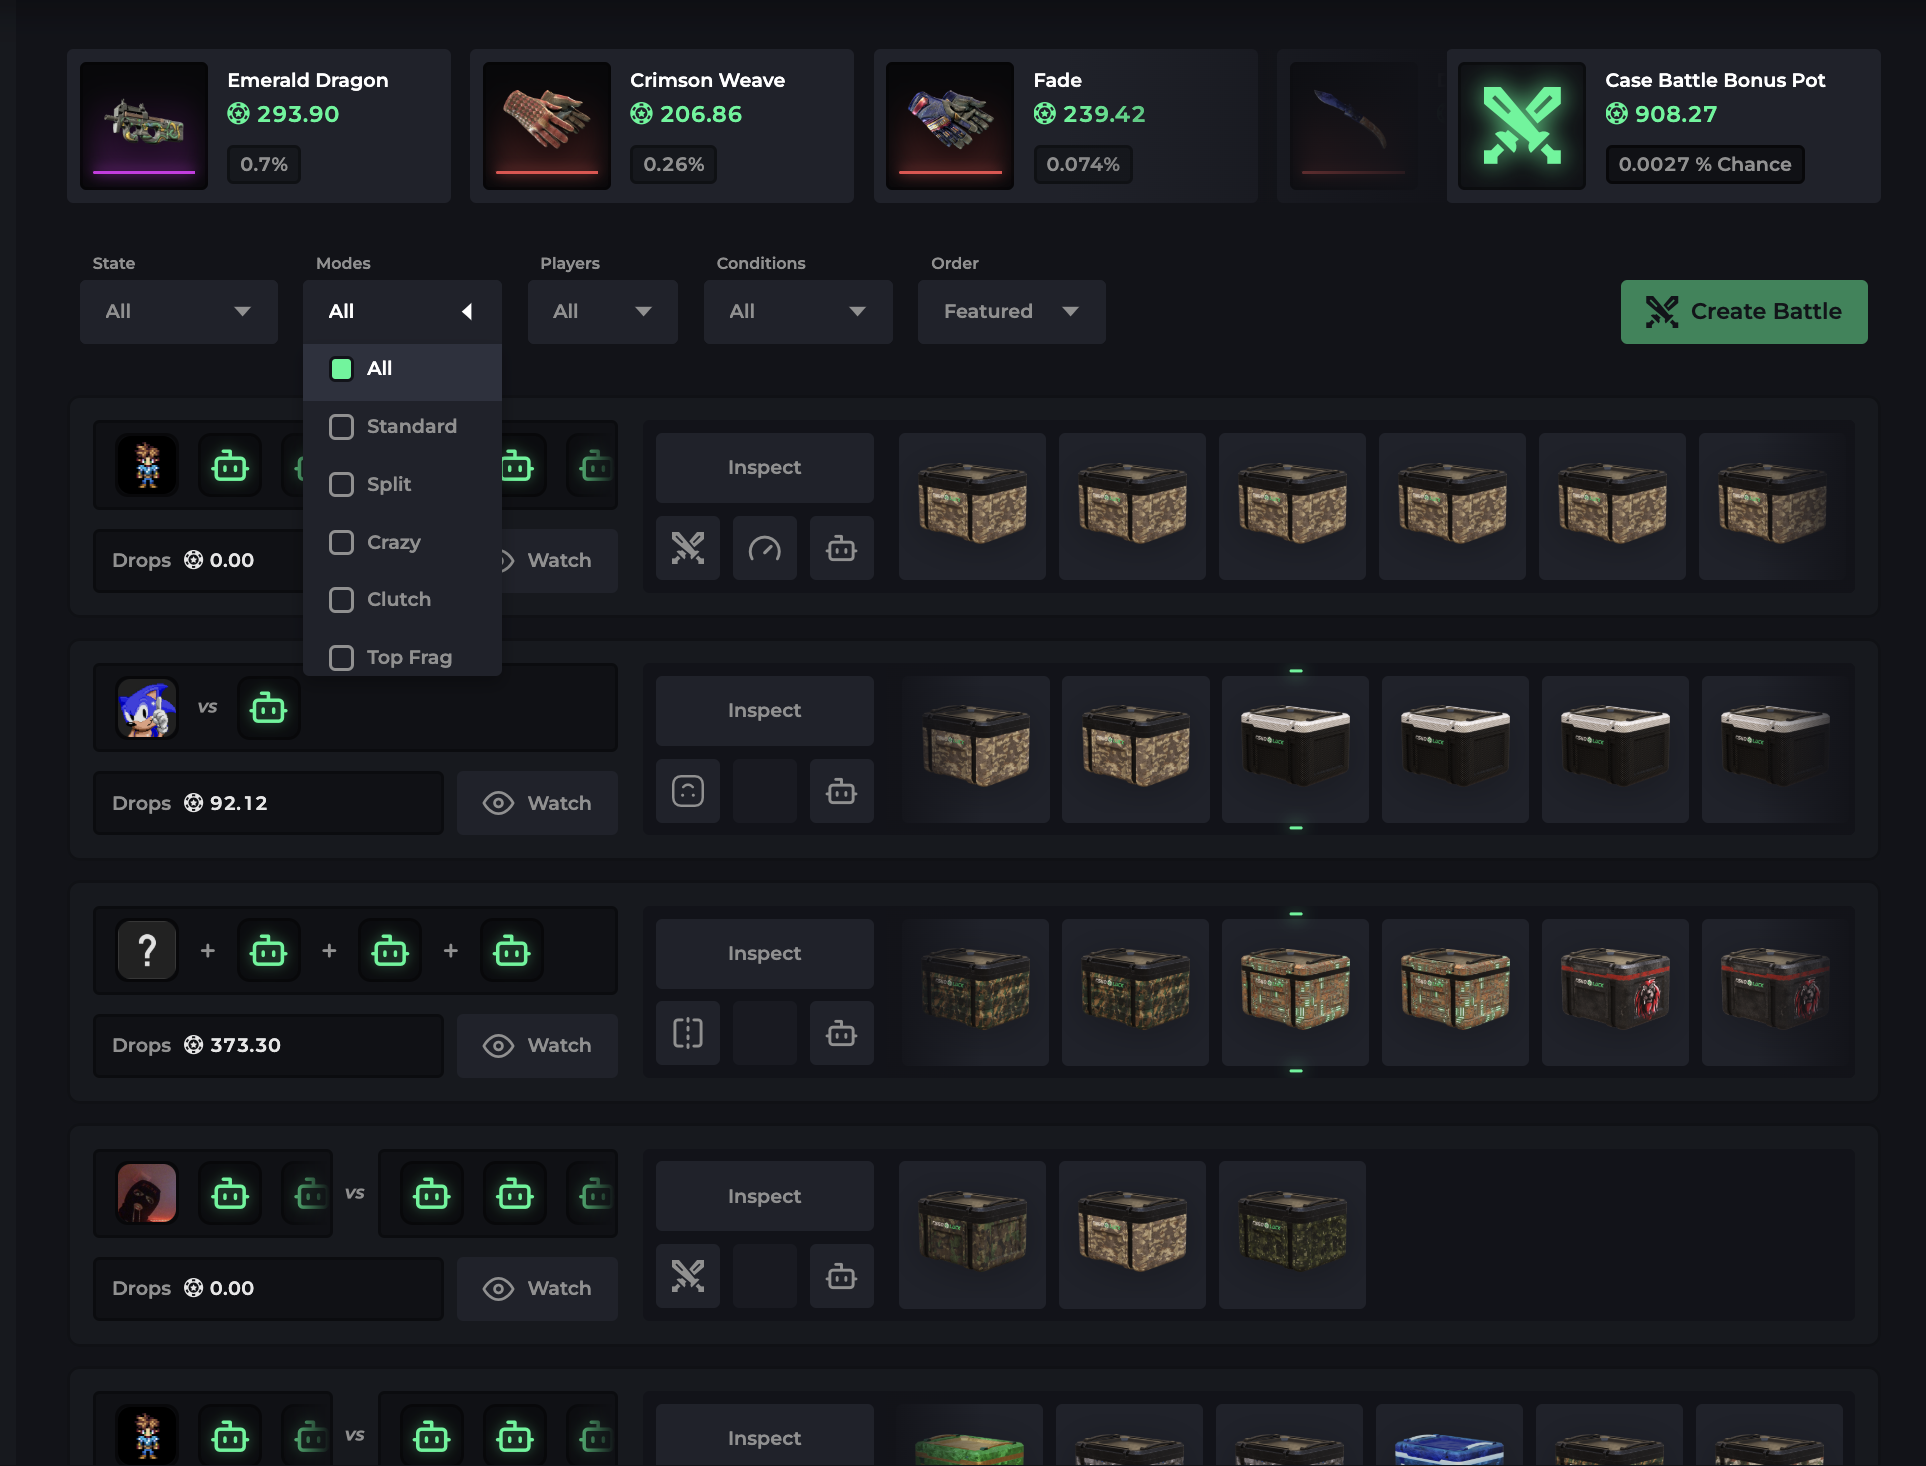This screenshot has height=1466, width=1926.
Task: Click the crossed swords icon in first battle
Action: (x=688, y=548)
